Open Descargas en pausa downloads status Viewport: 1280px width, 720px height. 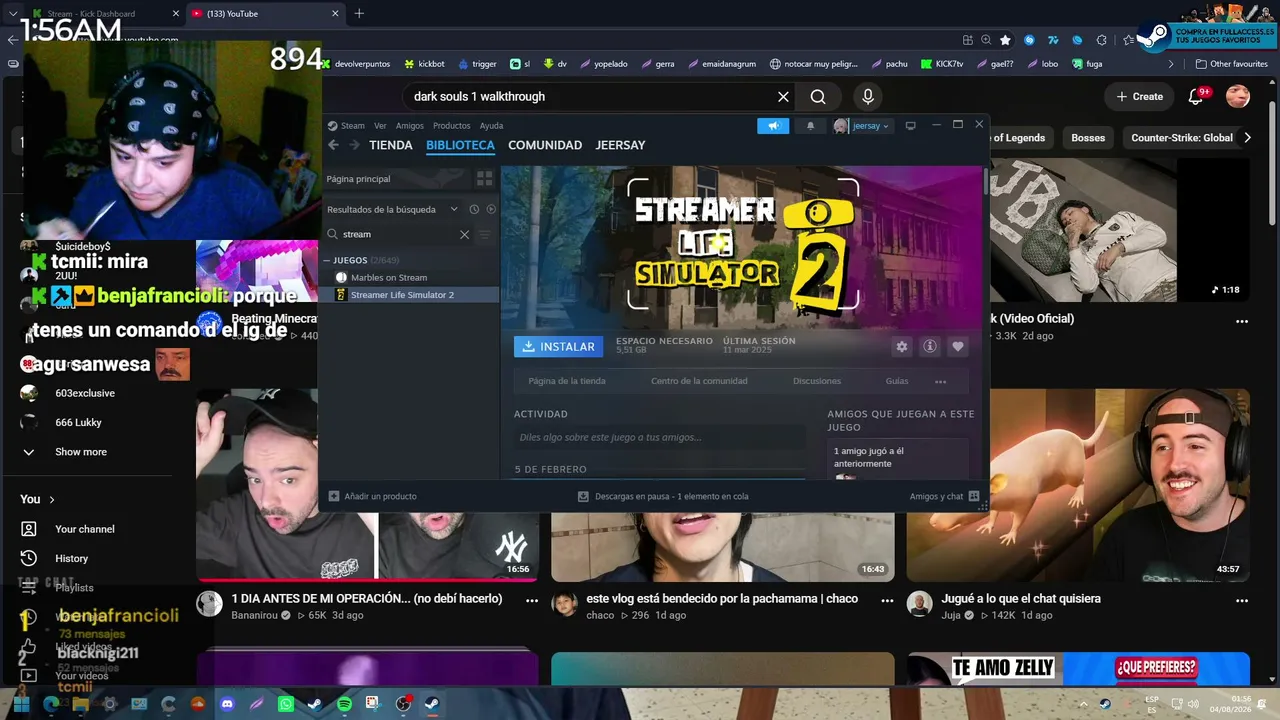[663, 496]
